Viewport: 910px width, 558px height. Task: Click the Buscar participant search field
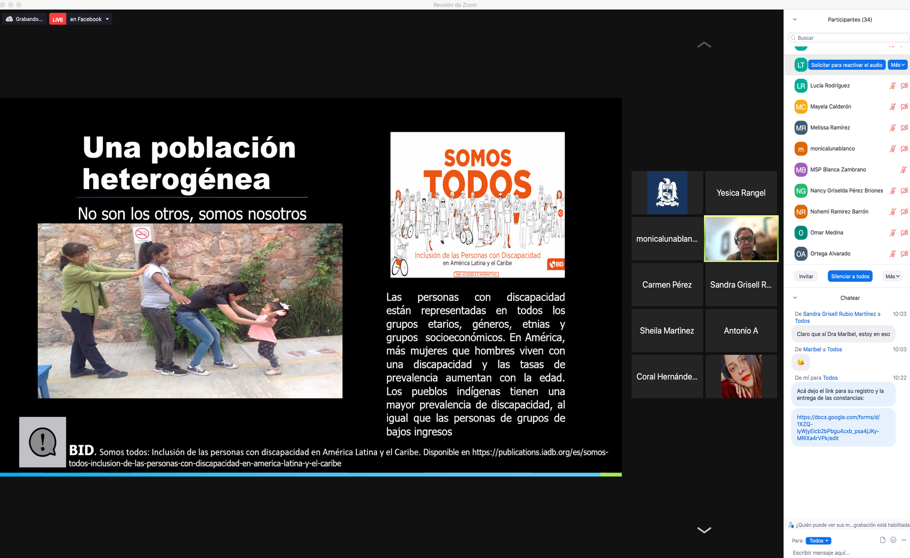click(x=848, y=38)
